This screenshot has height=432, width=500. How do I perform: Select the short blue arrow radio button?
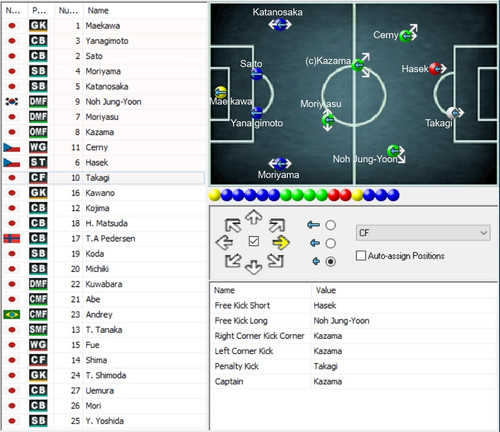[330, 262]
